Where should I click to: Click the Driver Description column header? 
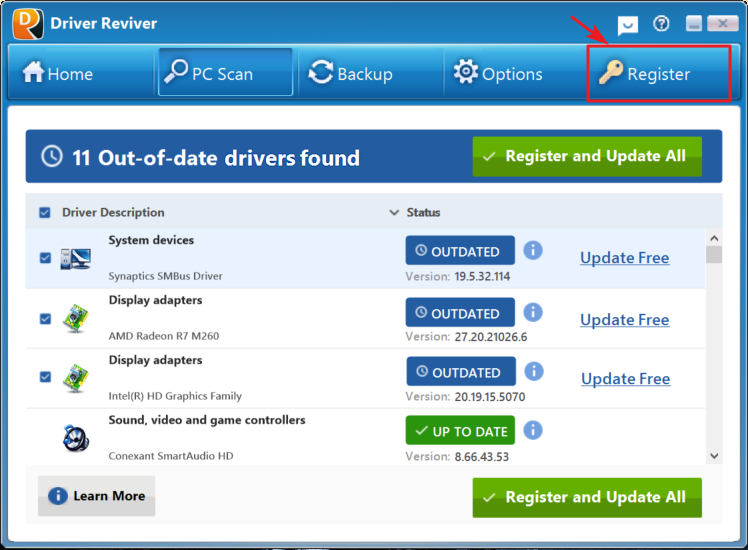(x=113, y=212)
